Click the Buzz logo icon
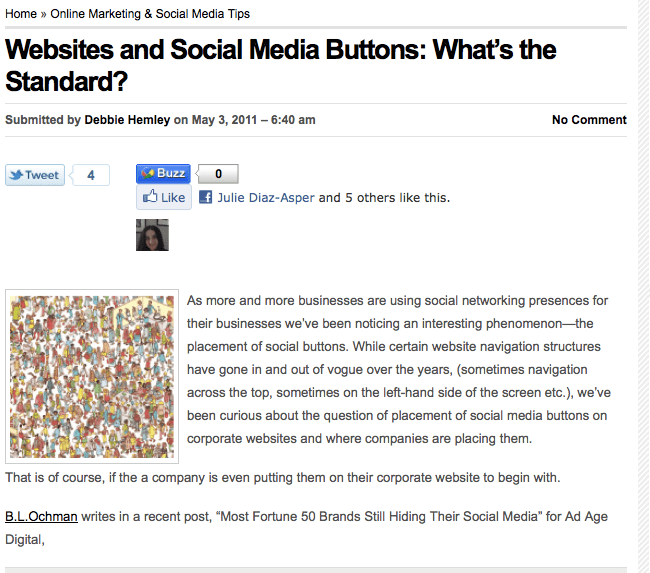 (147, 173)
